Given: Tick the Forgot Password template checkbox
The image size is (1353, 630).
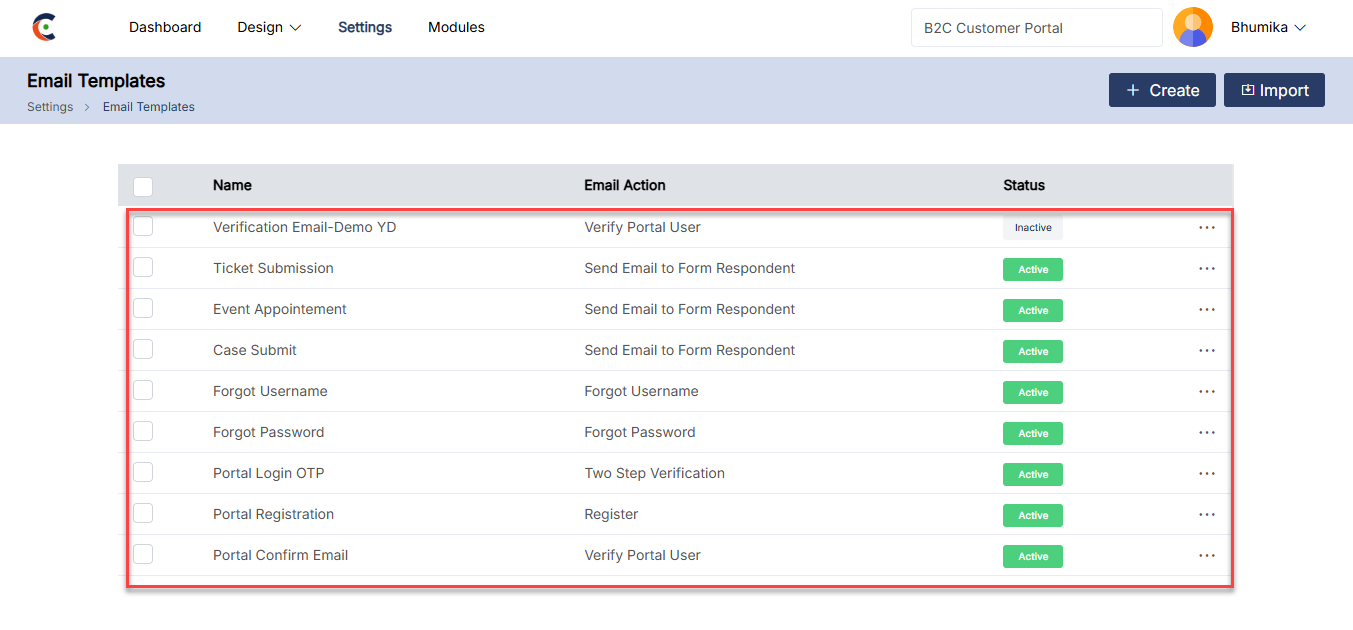Looking at the screenshot, I should coord(143,432).
